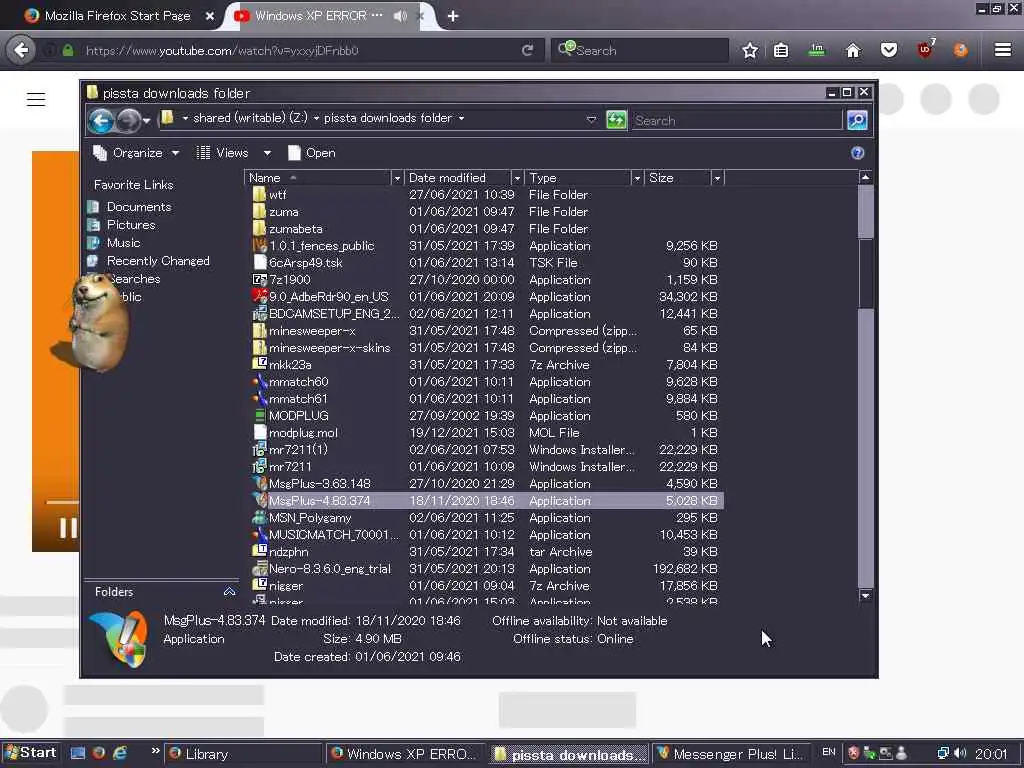This screenshot has height=768, width=1024.
Task: Click the Firefox downloads icon
Action: tap(816, 50)
